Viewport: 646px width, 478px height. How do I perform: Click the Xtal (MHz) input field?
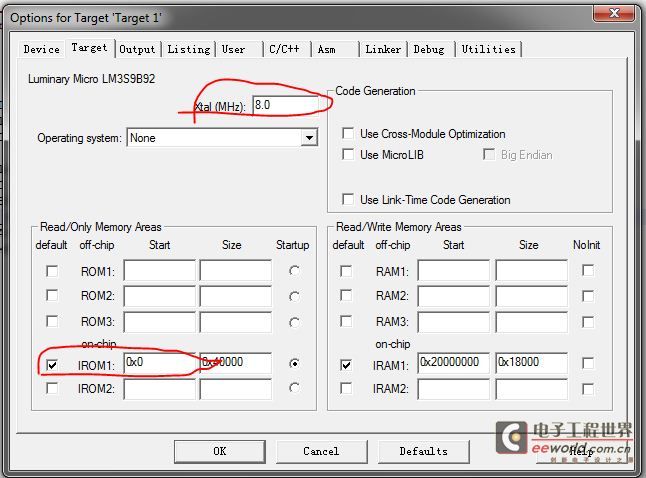(x=285, y=105)
